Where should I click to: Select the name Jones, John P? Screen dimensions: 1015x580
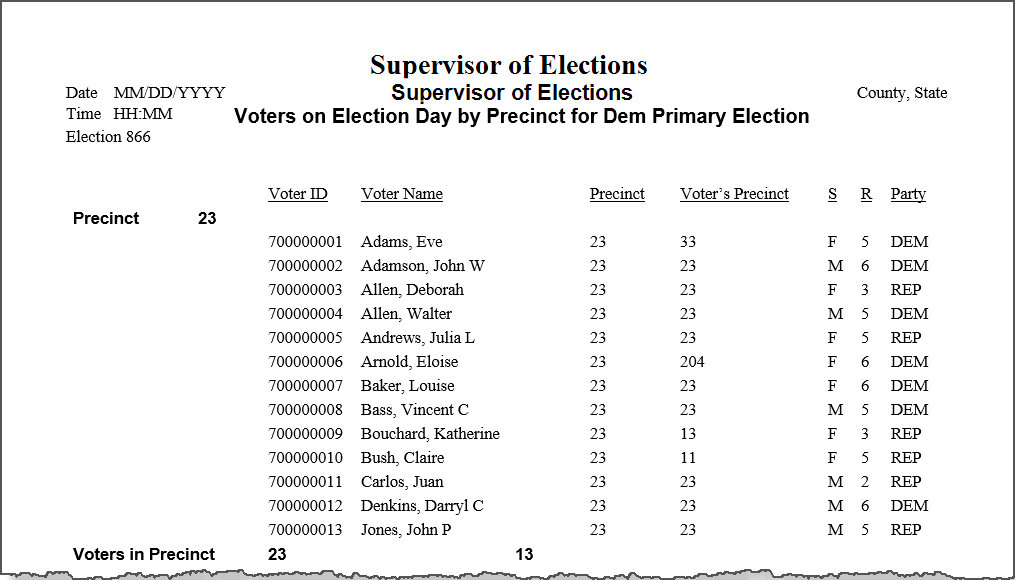(x=406, y=530)
